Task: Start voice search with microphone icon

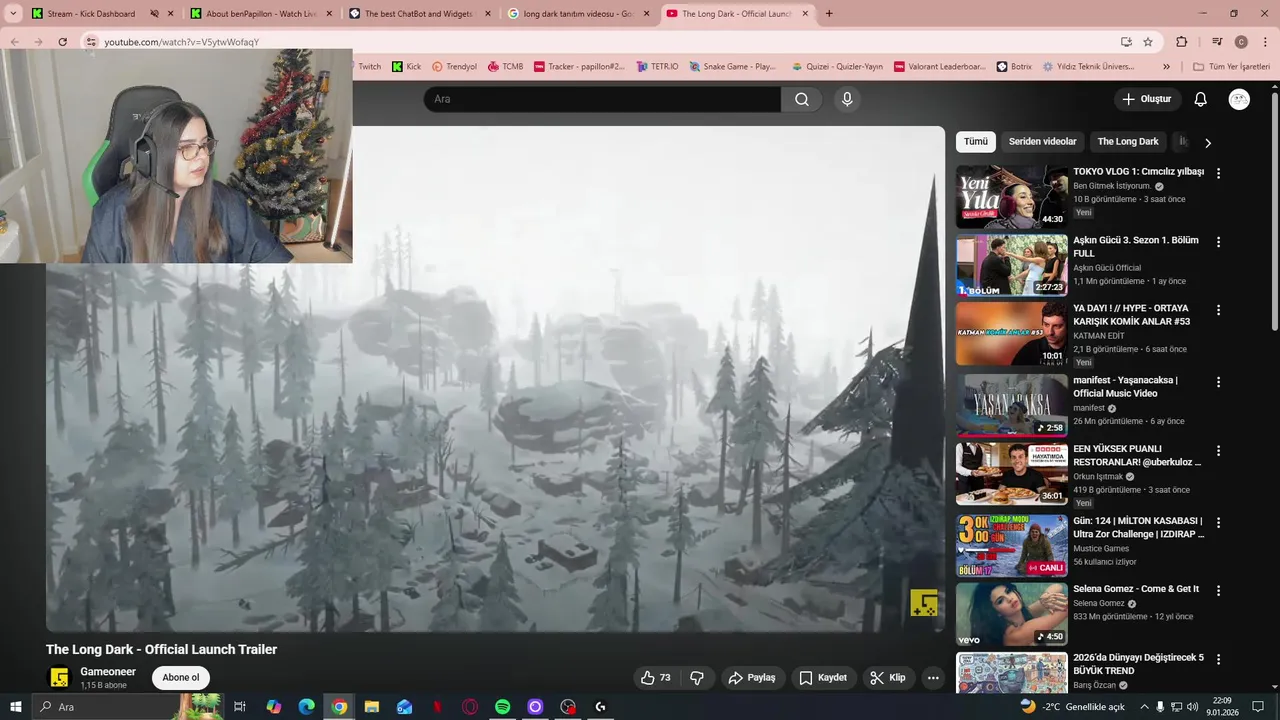Action: click(x=847, y=99)
